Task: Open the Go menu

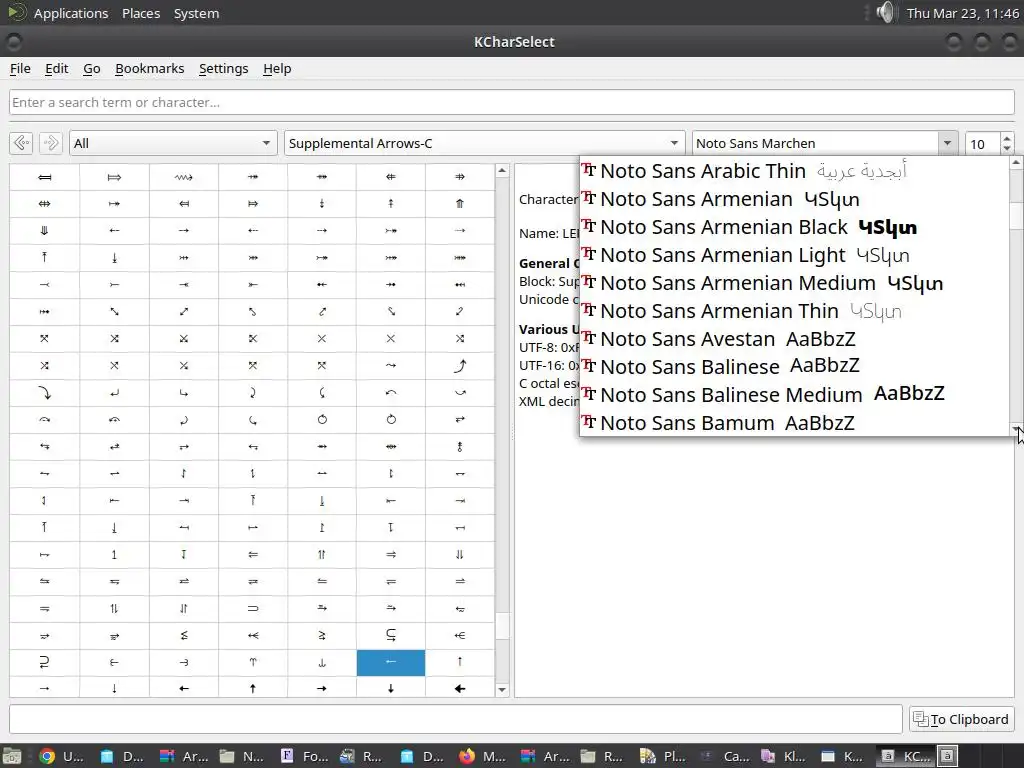Action: (x=91, y=69)
